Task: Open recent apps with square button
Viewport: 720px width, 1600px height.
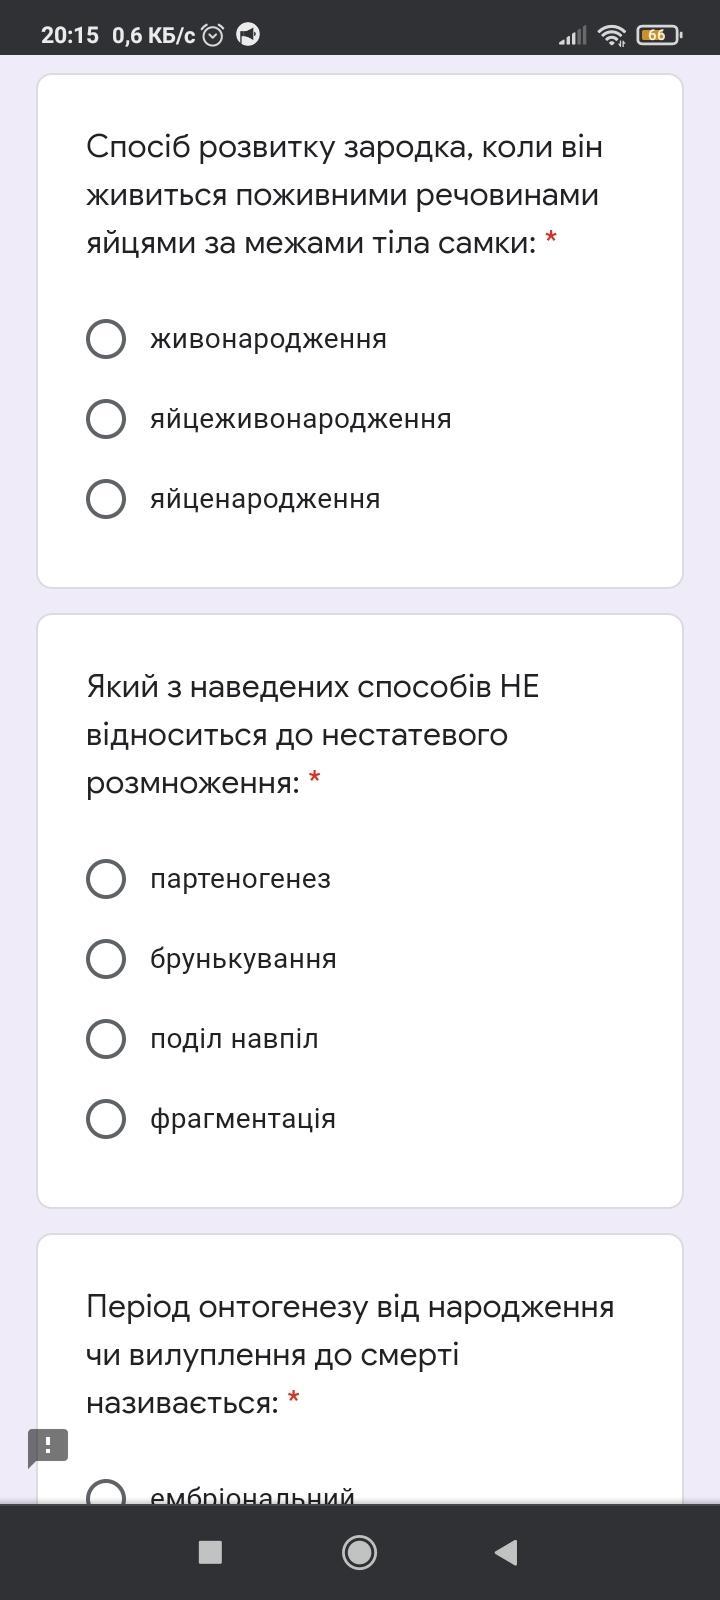Action: tap(210, 1552)
